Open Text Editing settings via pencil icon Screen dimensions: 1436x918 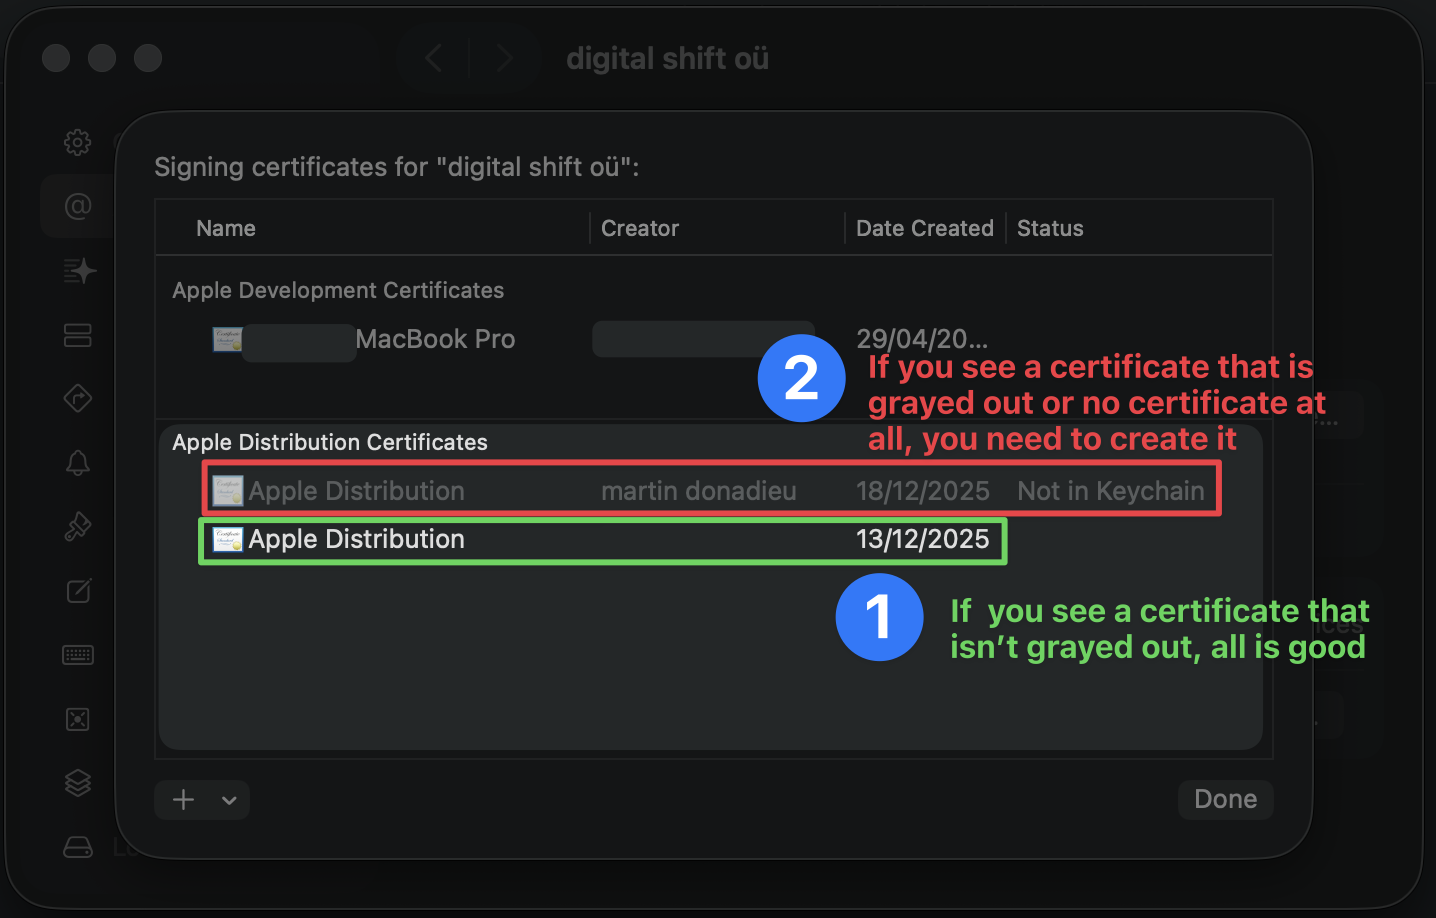[77, 591]
